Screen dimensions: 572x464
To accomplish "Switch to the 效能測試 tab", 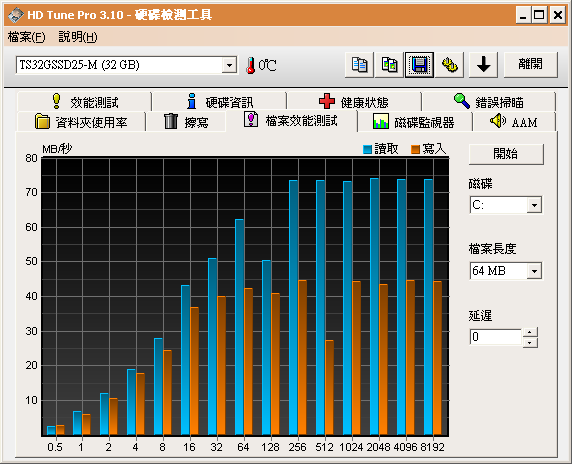I will [84, 102].
